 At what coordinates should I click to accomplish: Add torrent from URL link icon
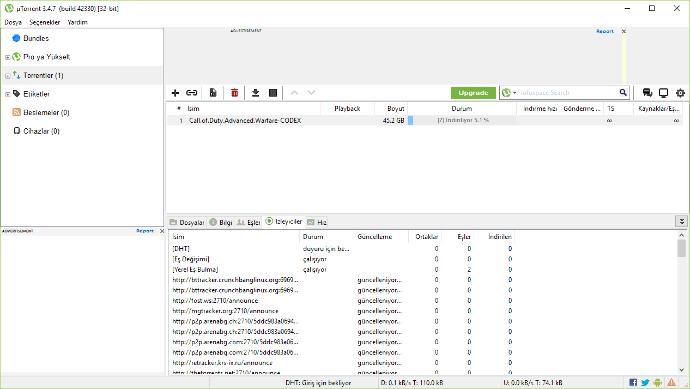point(191,93)
